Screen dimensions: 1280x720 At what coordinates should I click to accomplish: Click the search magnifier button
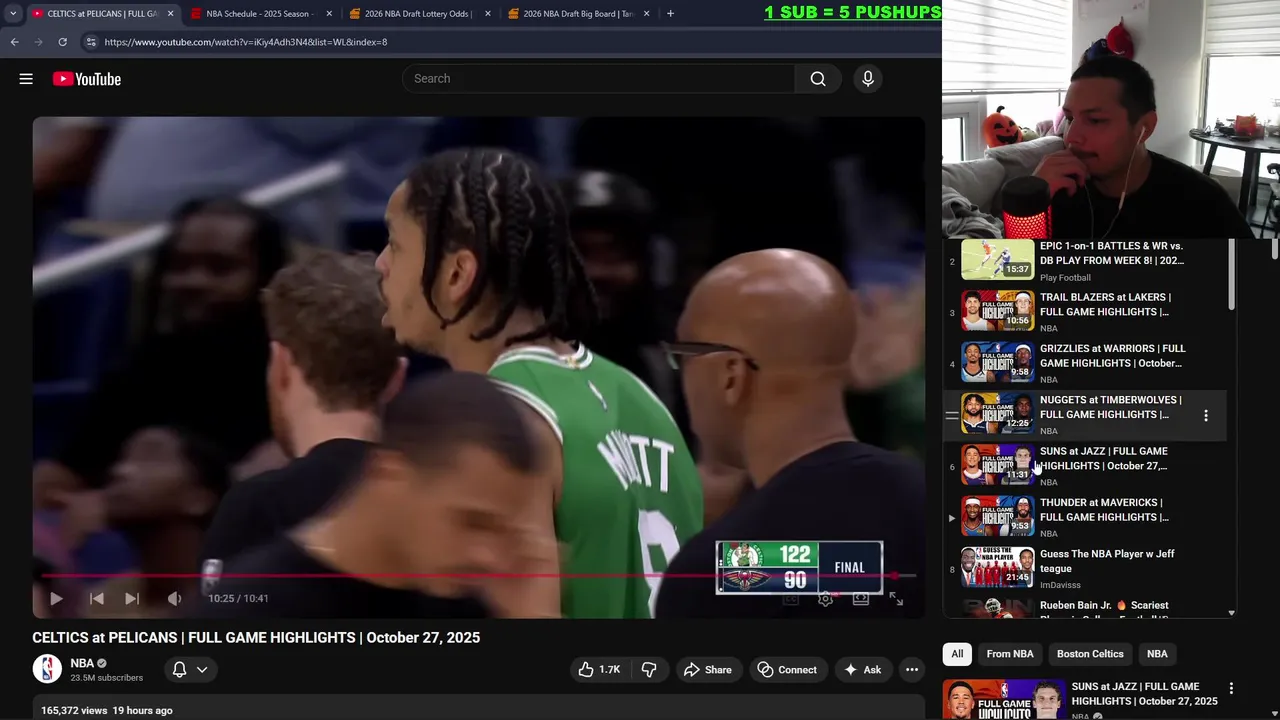tap(818, 79)
